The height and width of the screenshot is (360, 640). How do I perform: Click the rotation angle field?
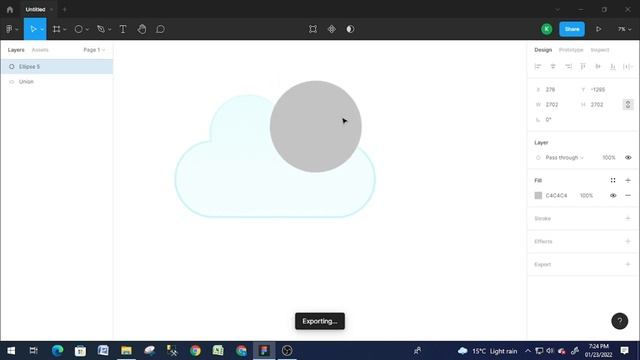(554, 120)
